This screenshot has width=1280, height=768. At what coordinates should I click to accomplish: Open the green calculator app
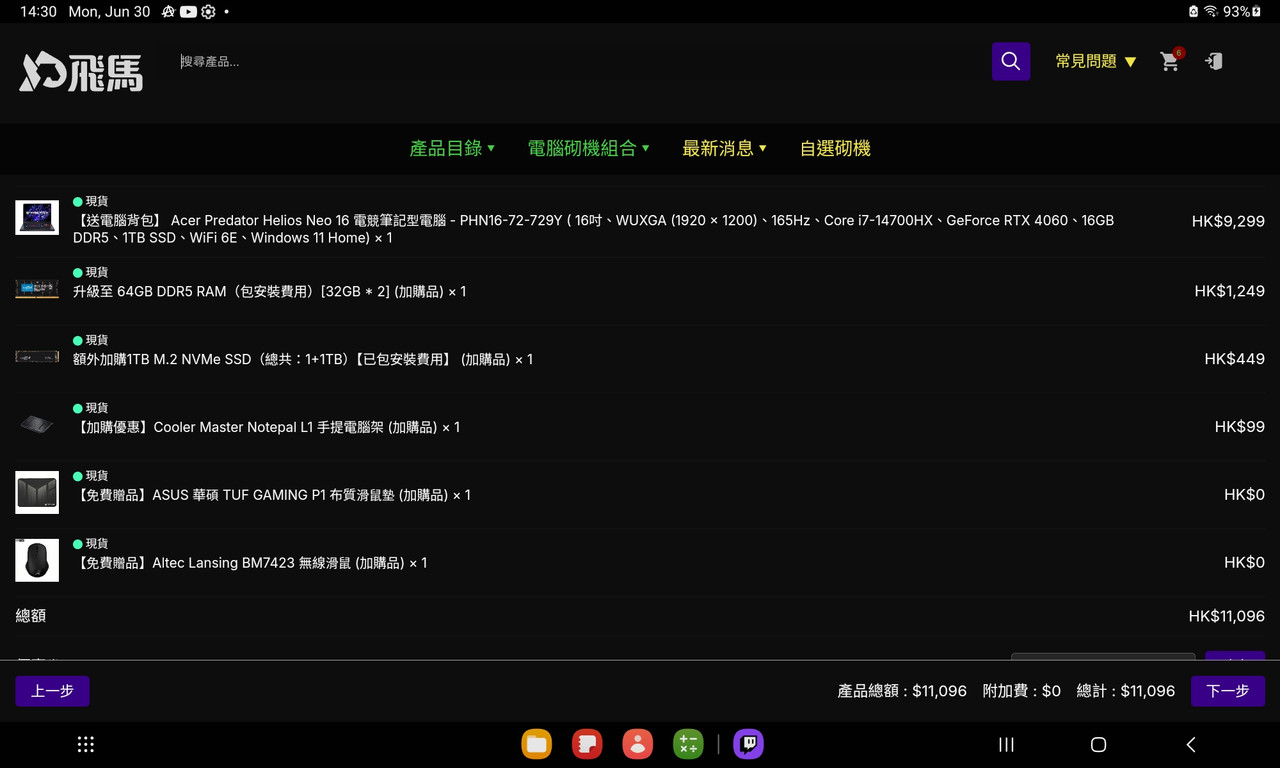pos(688,744)
